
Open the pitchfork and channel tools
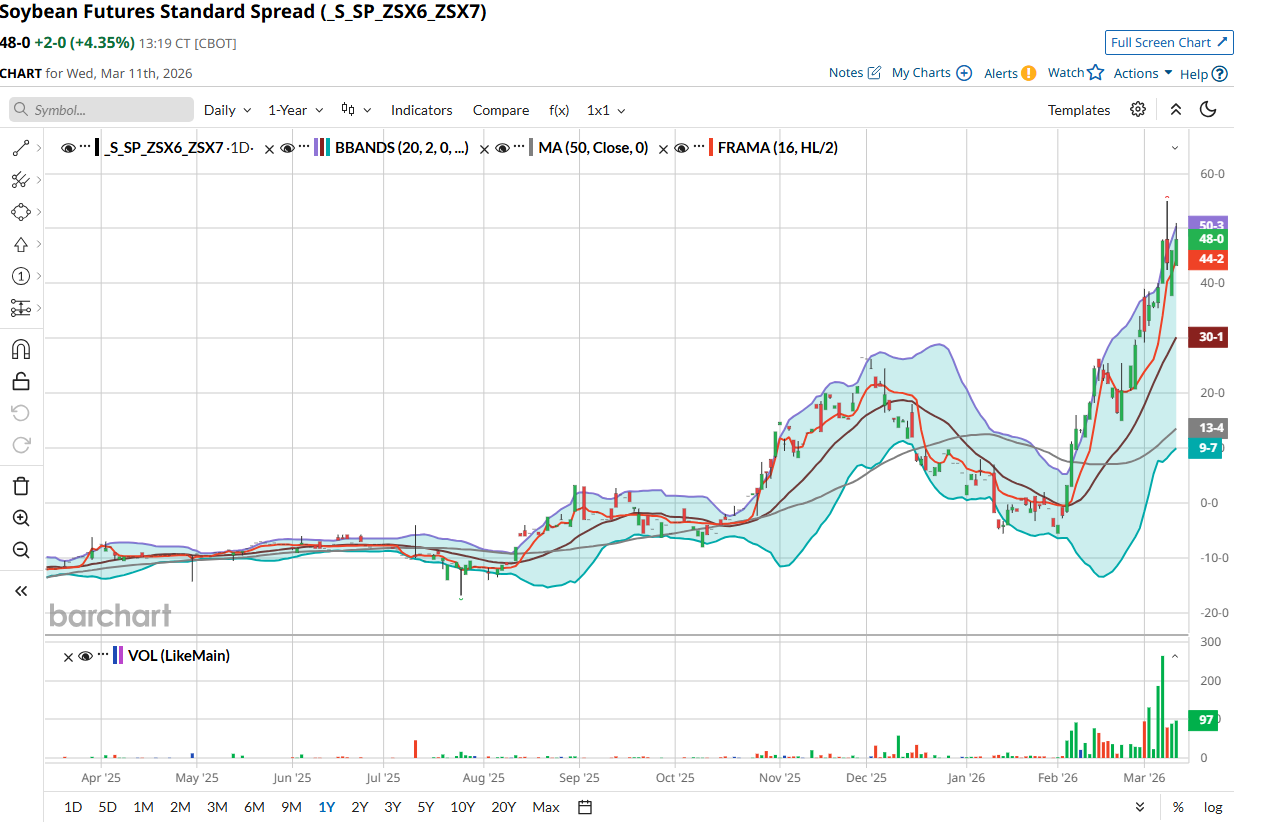[x=20, y=180]
